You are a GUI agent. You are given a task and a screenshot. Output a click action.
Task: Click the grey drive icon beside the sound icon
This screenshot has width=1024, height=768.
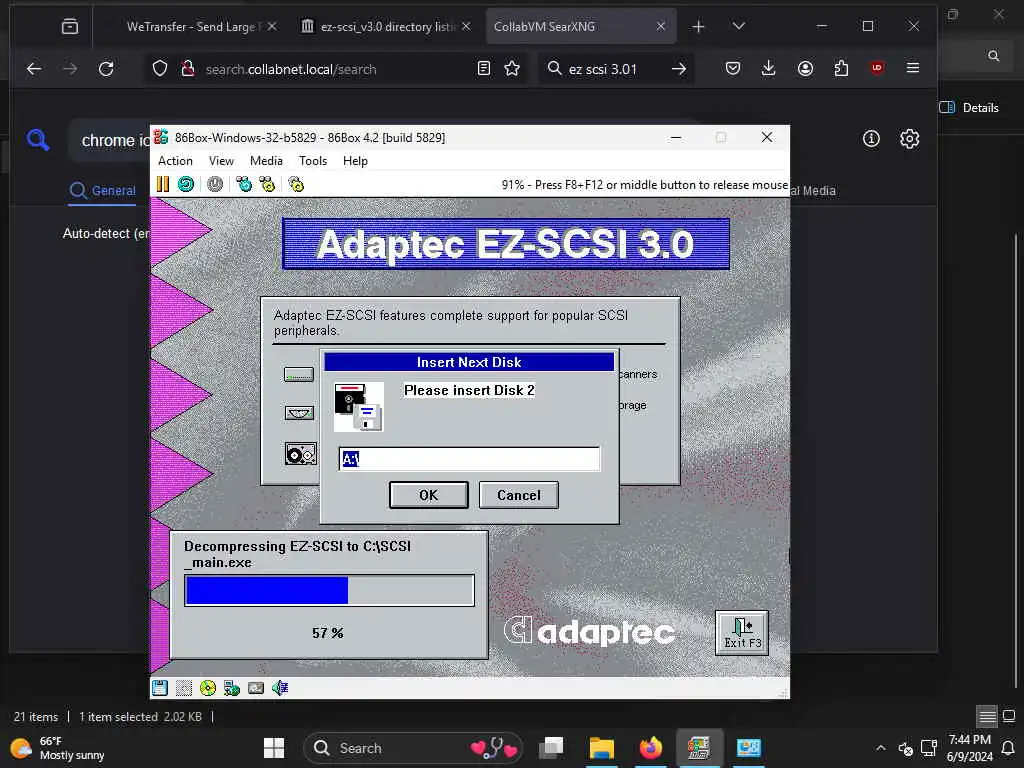point(256,688)
